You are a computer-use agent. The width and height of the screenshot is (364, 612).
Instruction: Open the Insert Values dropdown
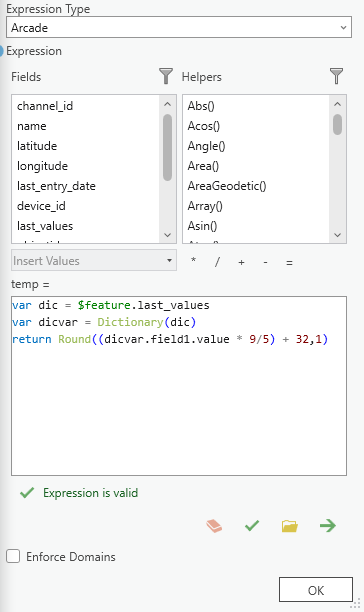[x=94, y=260]
